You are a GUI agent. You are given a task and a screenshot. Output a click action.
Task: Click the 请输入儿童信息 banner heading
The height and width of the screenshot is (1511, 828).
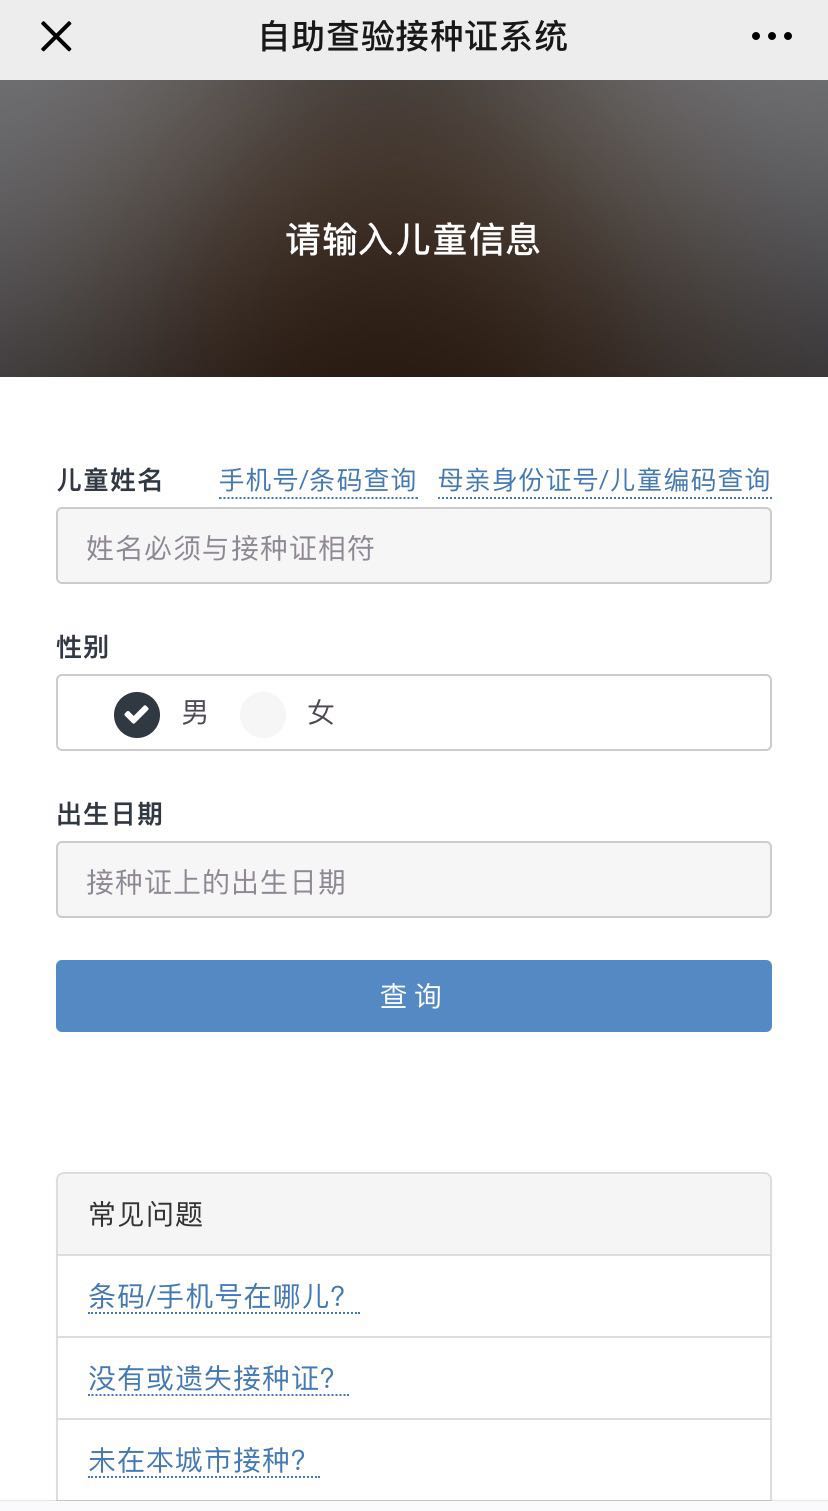413,240
